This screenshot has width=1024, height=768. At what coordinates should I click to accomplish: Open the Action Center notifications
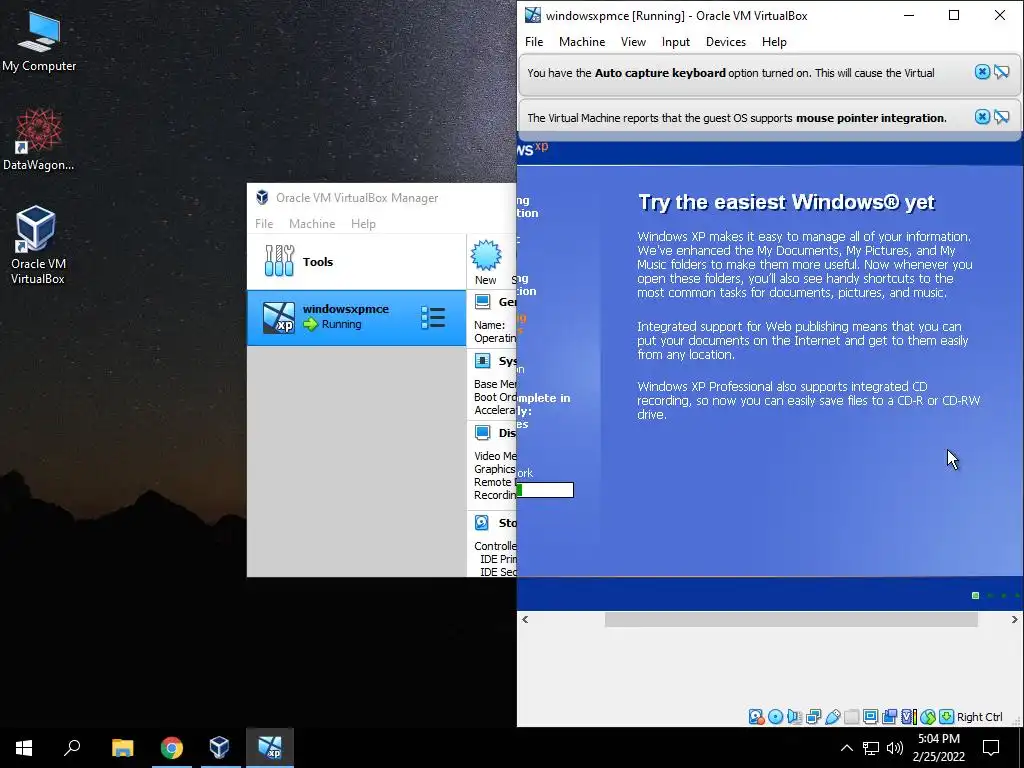[991, 748]
